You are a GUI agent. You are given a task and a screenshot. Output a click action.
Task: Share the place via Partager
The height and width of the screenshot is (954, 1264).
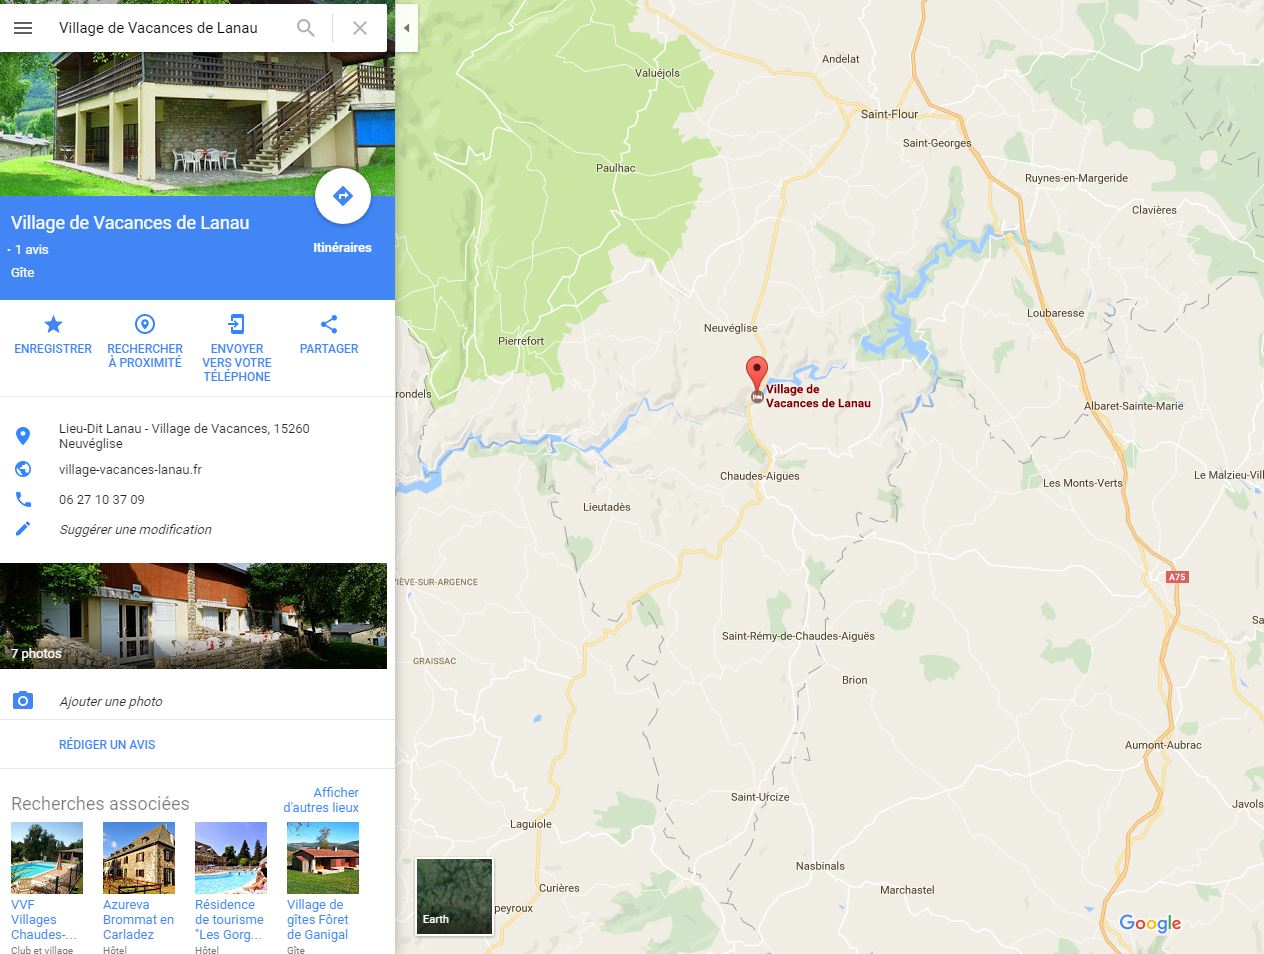(x=329, y=335)
